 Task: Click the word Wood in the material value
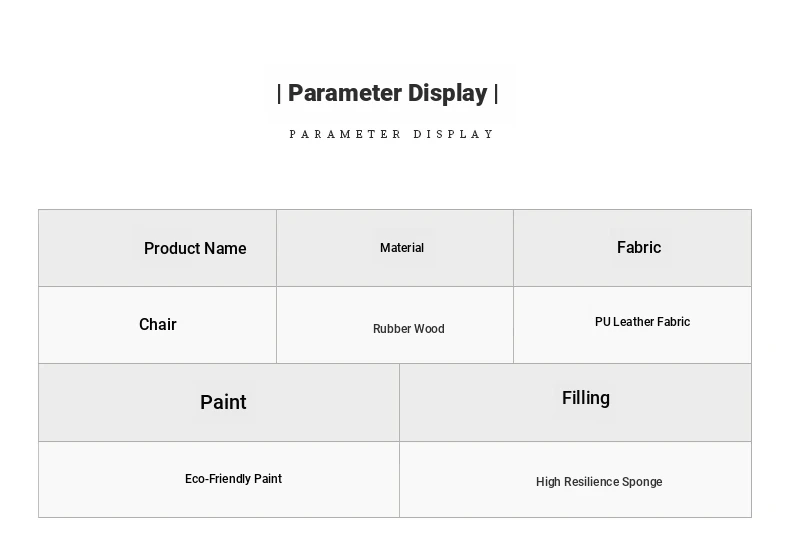[429, 329]
